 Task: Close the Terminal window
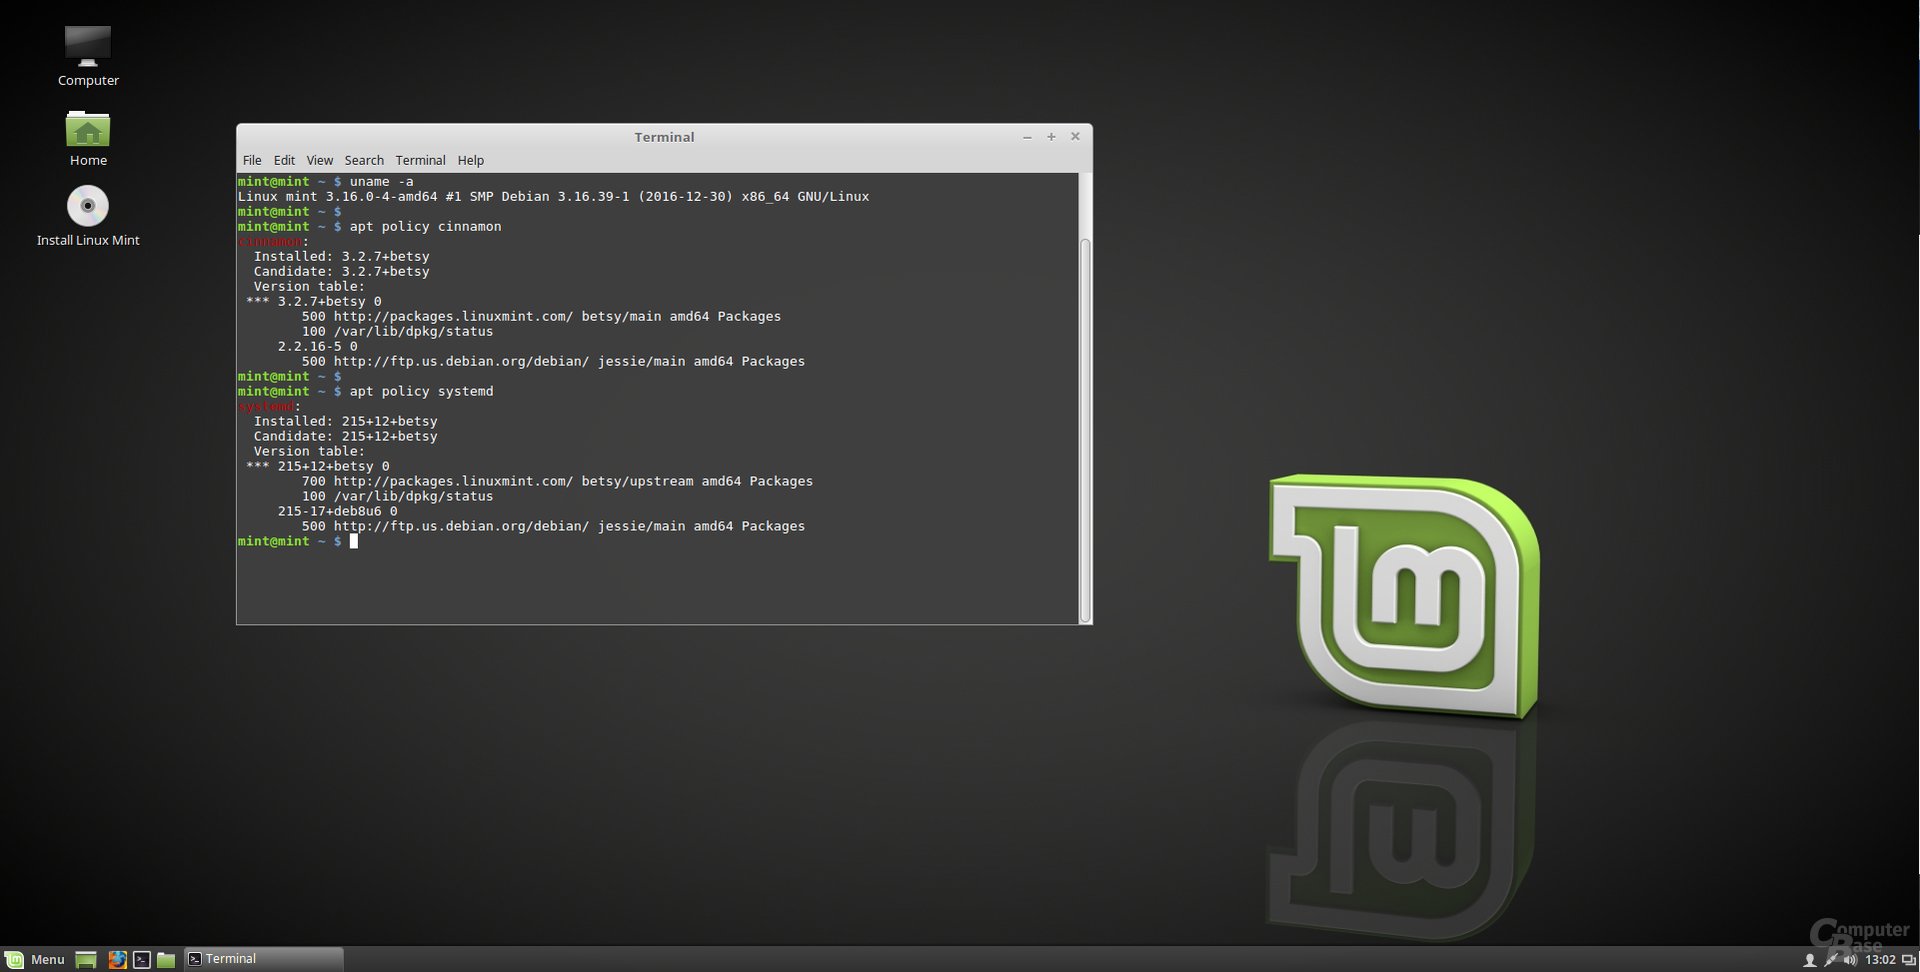pyautogui.click(x=1075, y=137)
